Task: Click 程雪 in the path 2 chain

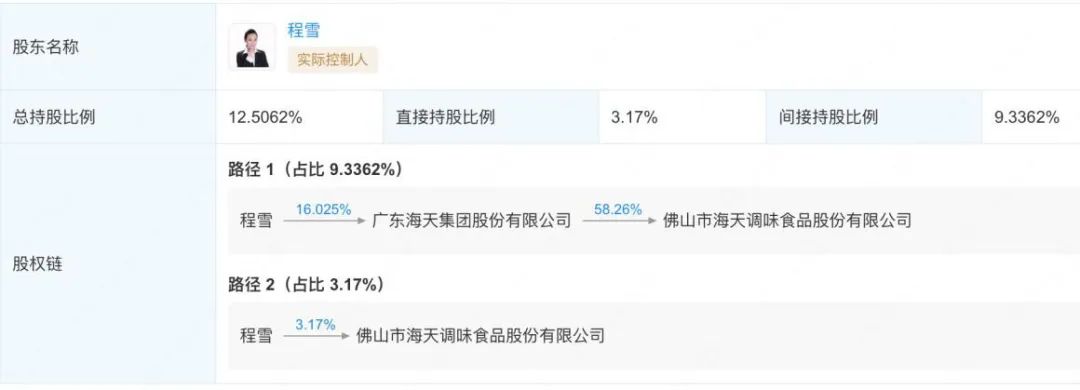Action: tap(256, 336)
